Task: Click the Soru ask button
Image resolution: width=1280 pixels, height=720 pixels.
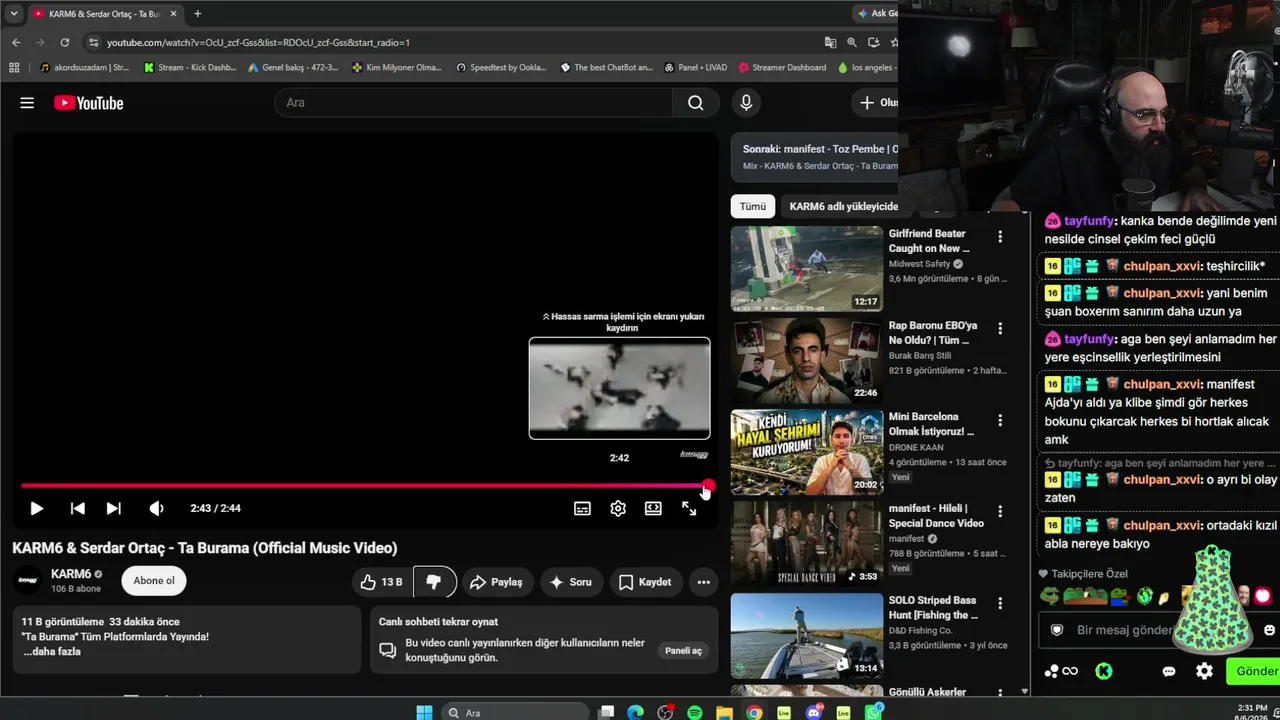Action: 570,582
